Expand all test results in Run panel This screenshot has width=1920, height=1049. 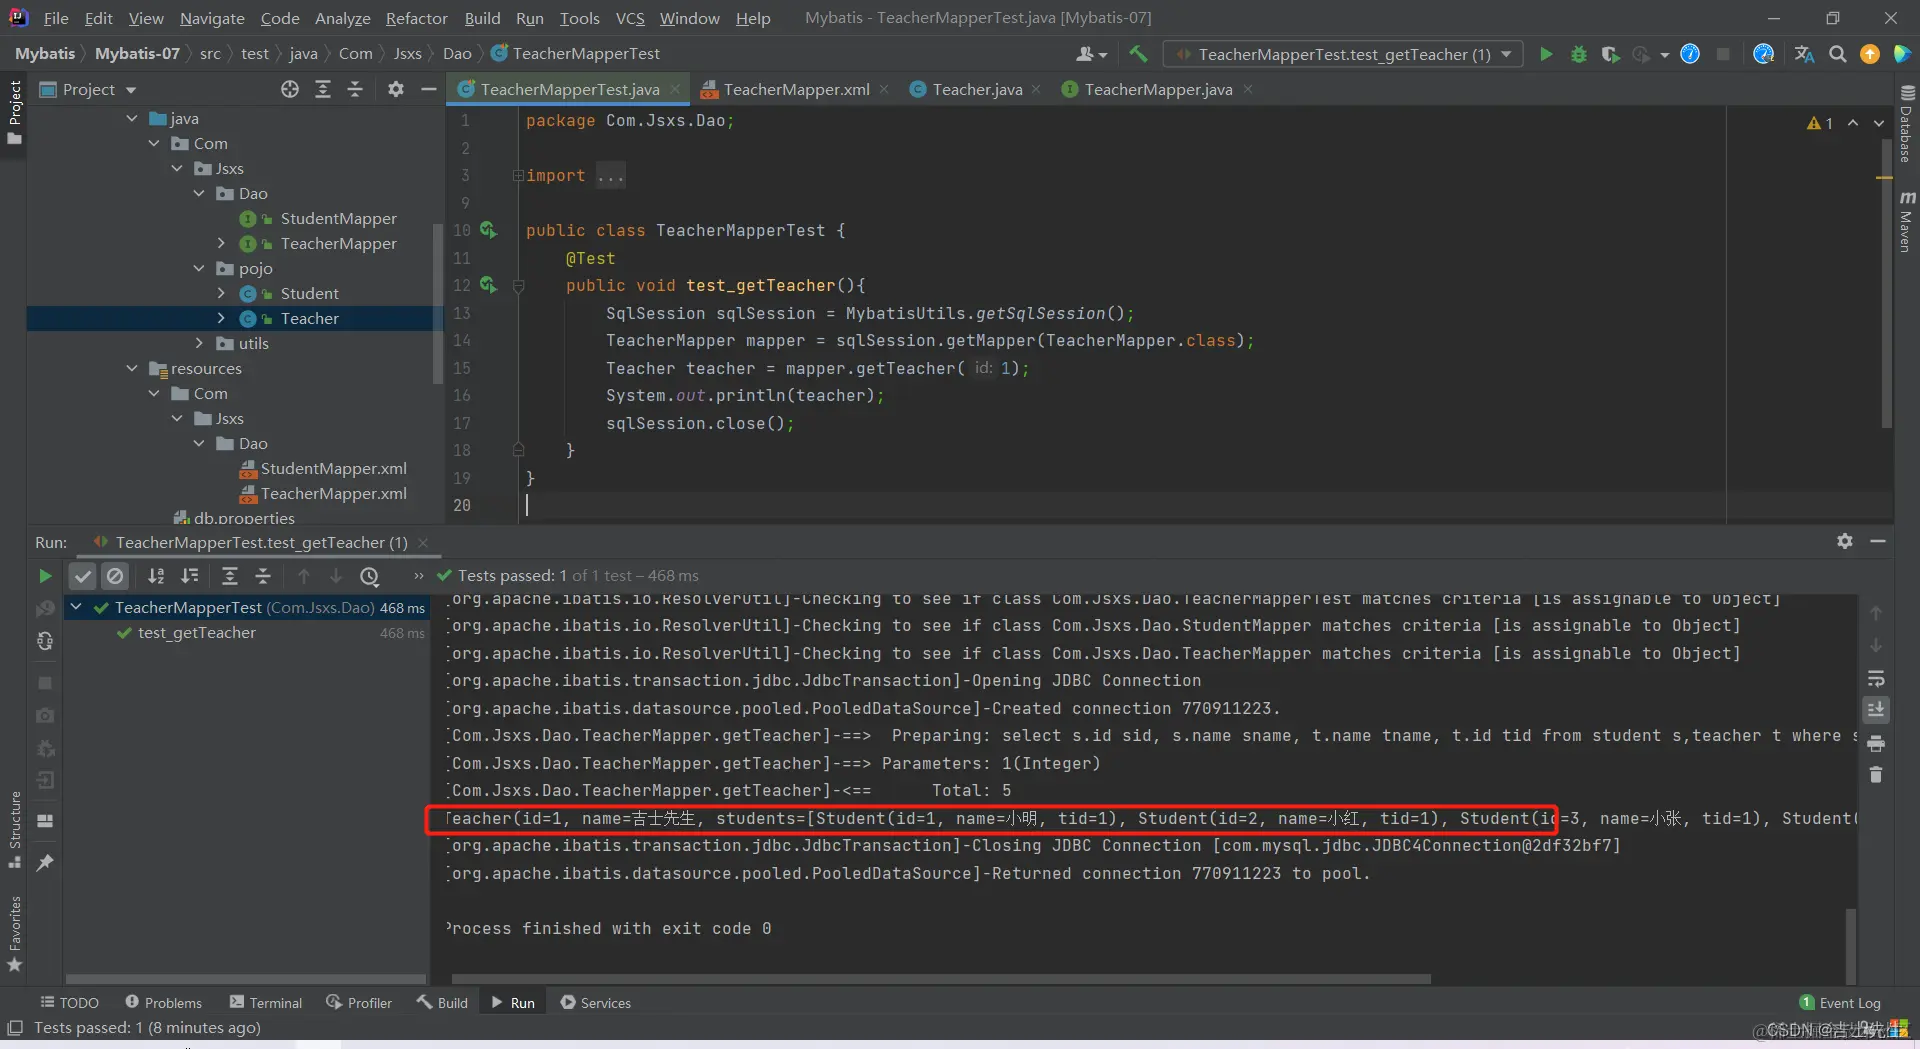tap(230, 576)
